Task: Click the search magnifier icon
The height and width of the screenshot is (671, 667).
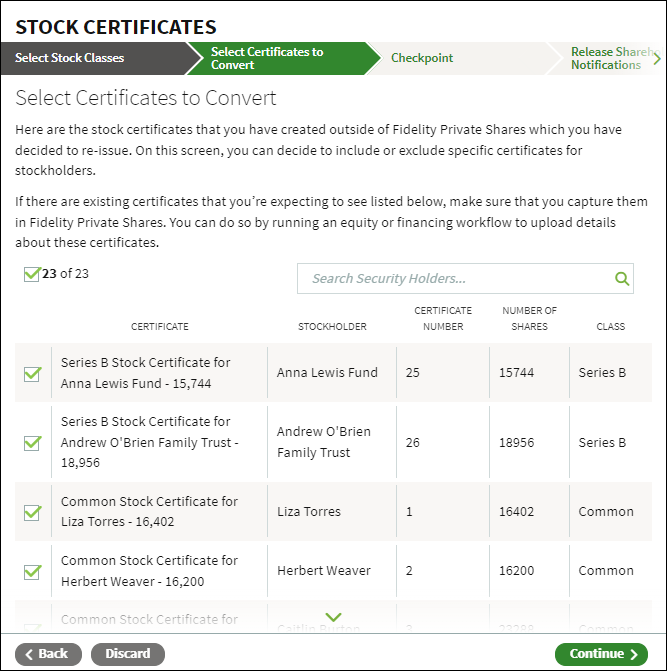Action: (x=622, y=279)
